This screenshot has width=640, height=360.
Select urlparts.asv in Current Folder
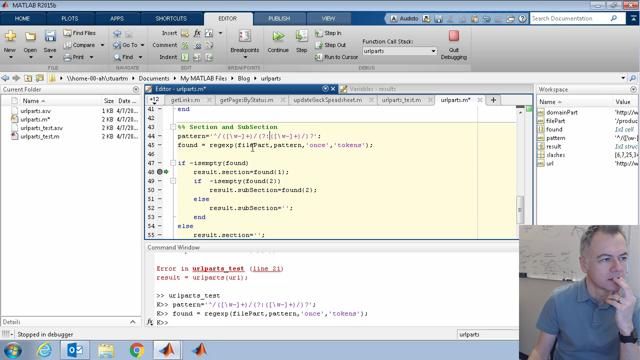[x=36, y=111]
